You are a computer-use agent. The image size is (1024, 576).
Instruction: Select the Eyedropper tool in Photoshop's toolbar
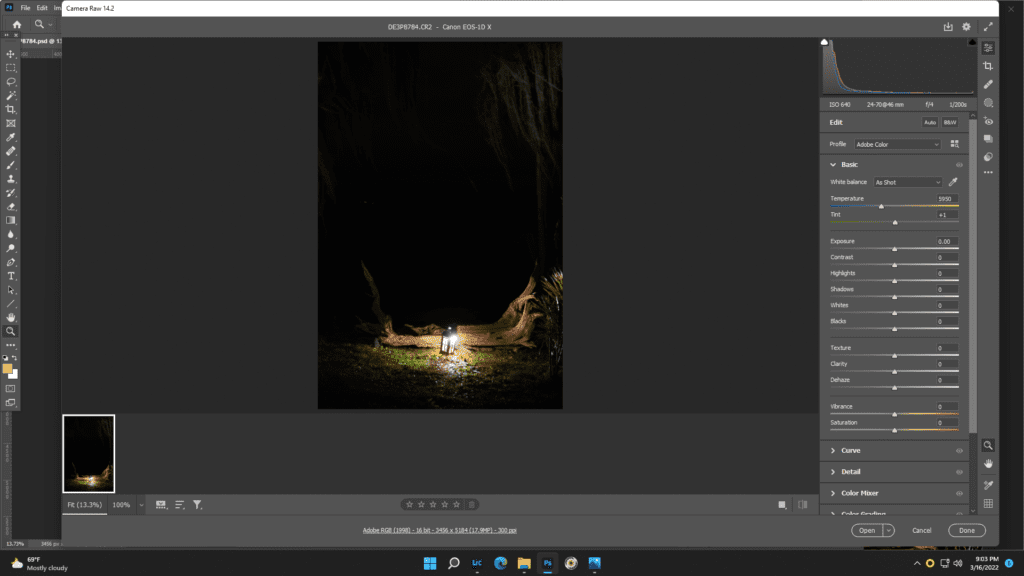tap(10, 137)
